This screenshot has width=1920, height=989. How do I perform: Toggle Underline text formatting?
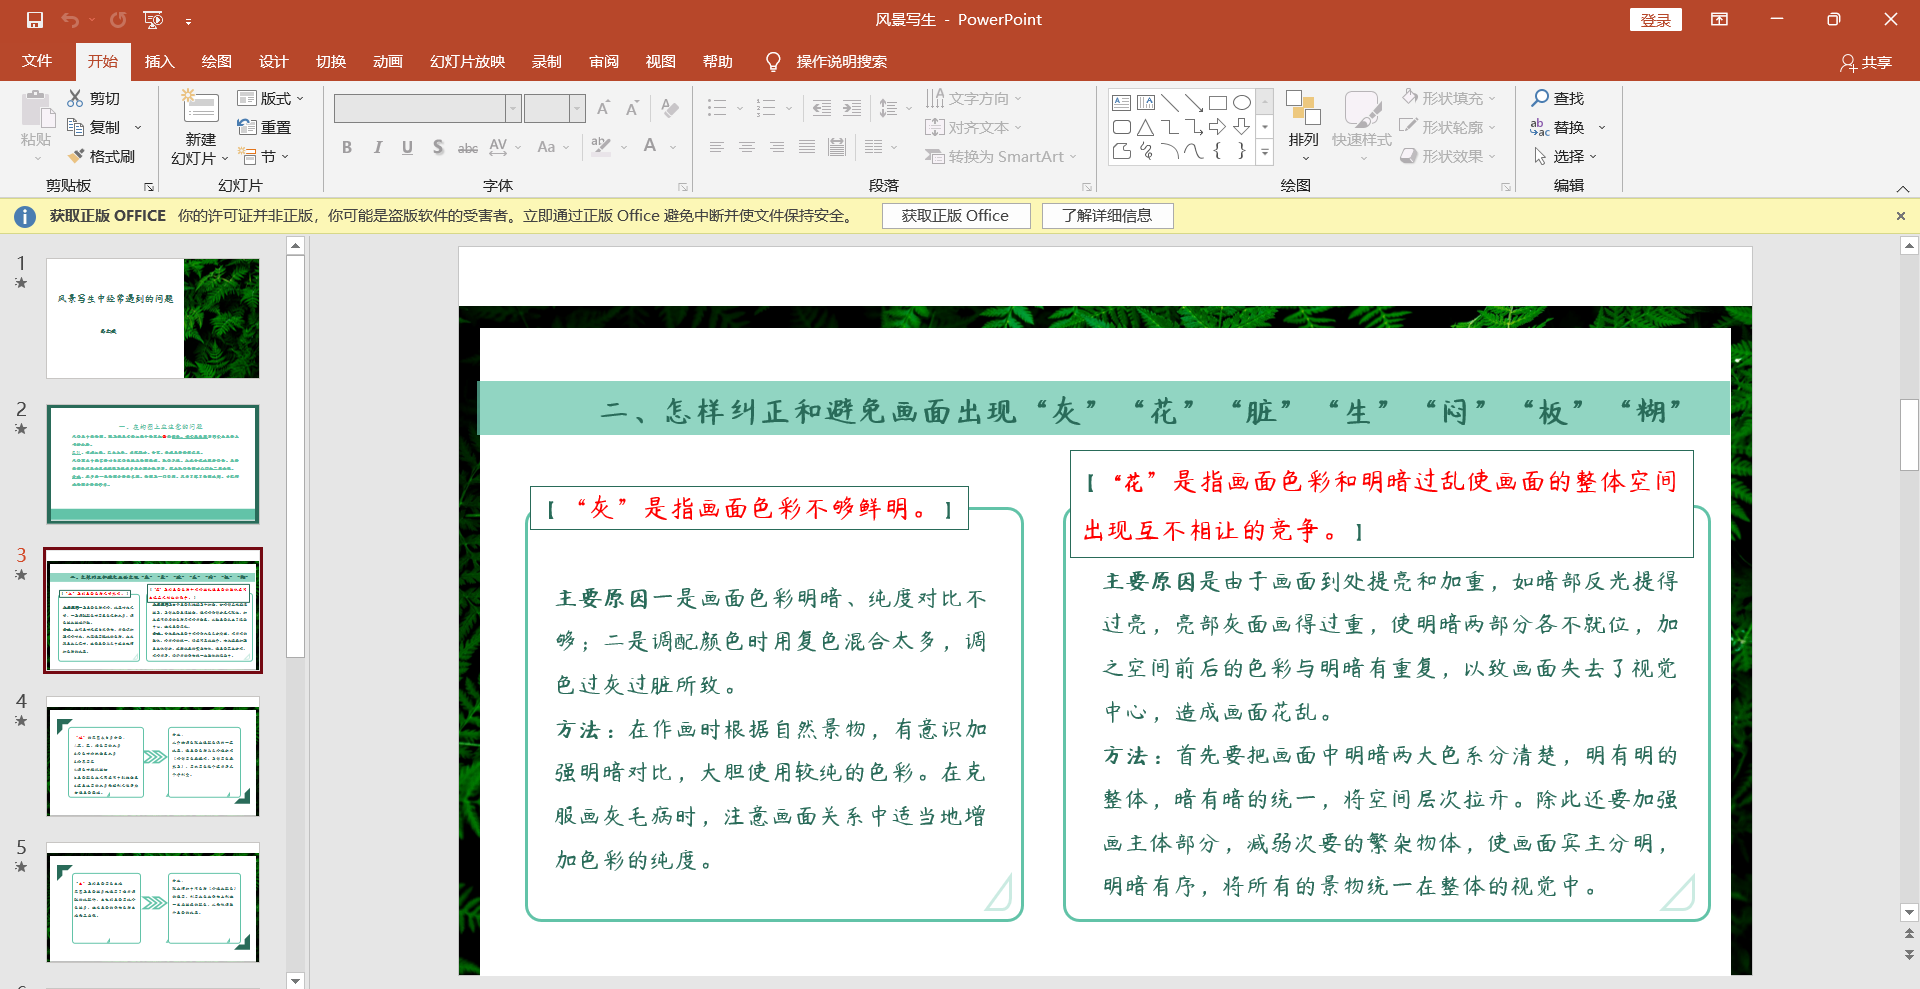pyautogui.click(x=407, y=147)
